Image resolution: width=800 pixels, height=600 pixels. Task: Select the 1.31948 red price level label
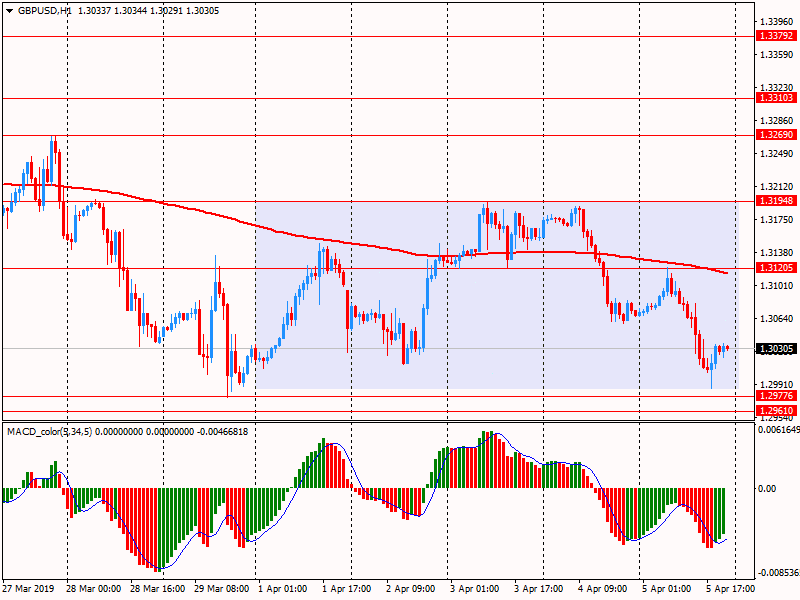pyautogui.click(x=776, y=201)
